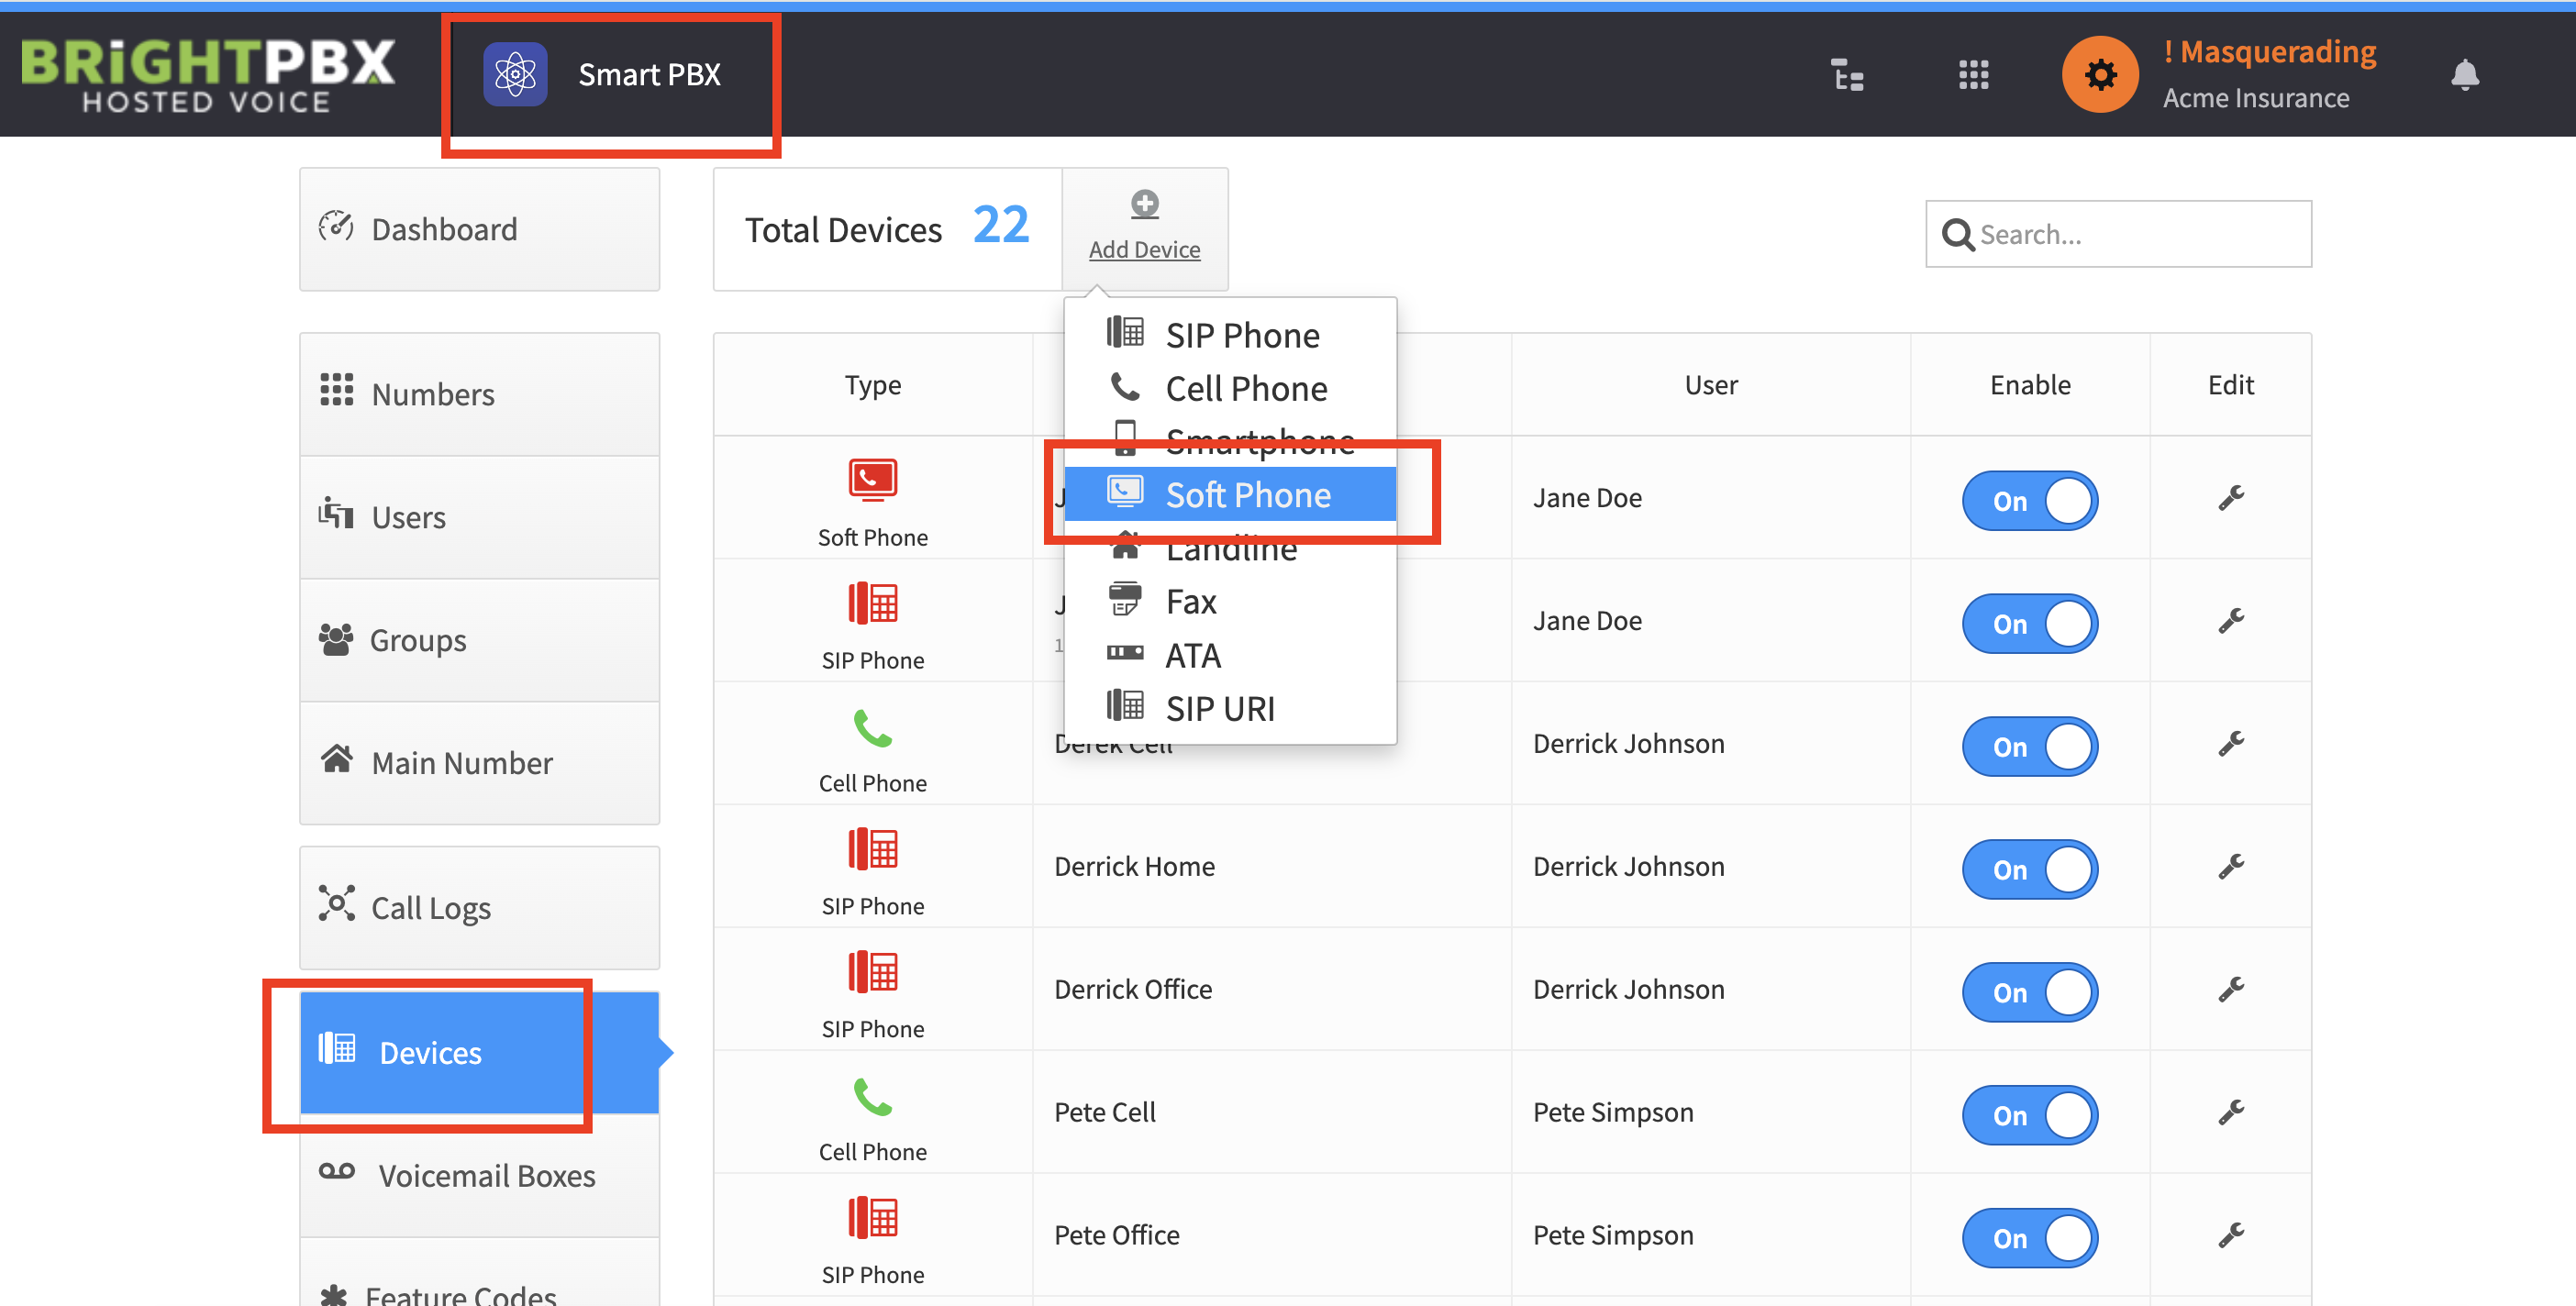Choose Landline from Add Device menu
2576x1306 pixels.
tap(1230, 548)
